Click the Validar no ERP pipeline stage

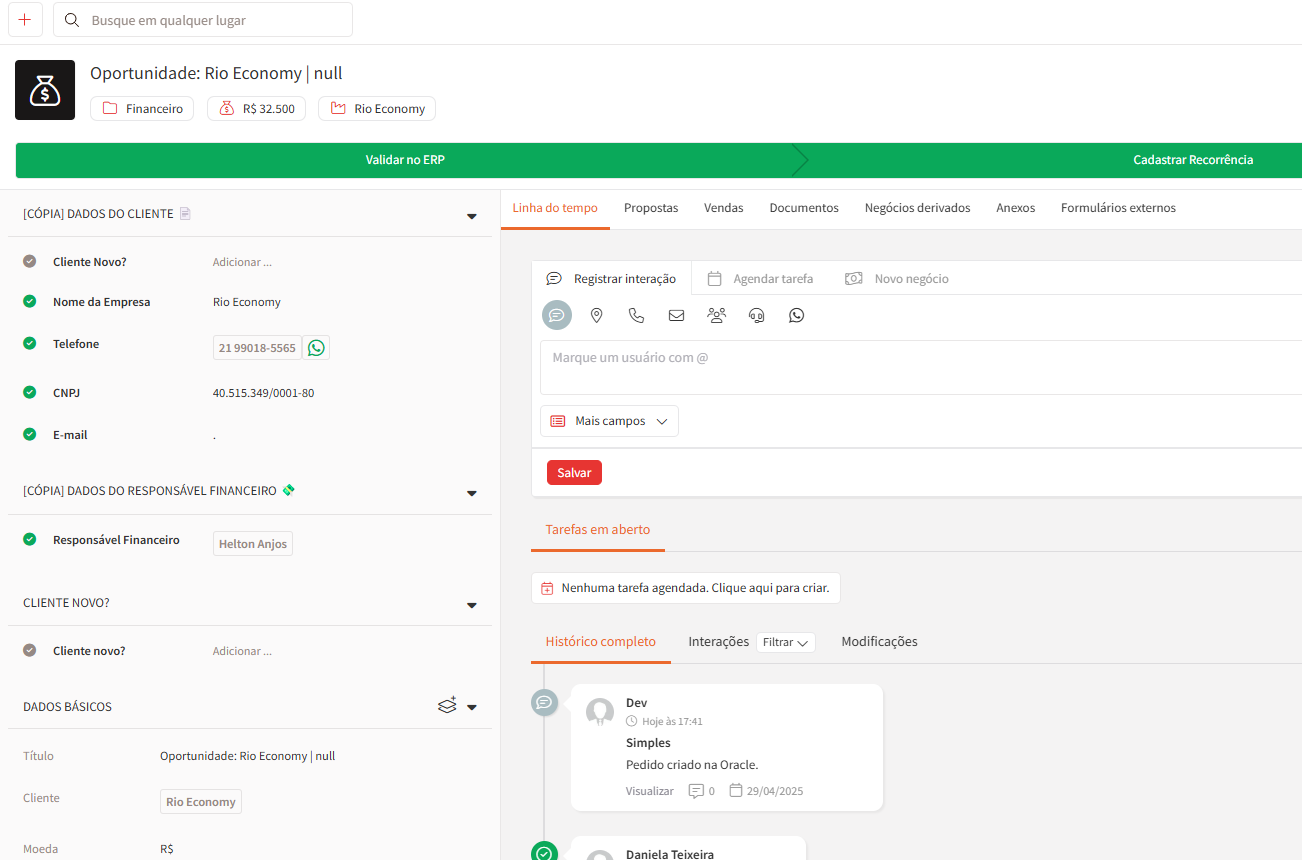(405, 160)
